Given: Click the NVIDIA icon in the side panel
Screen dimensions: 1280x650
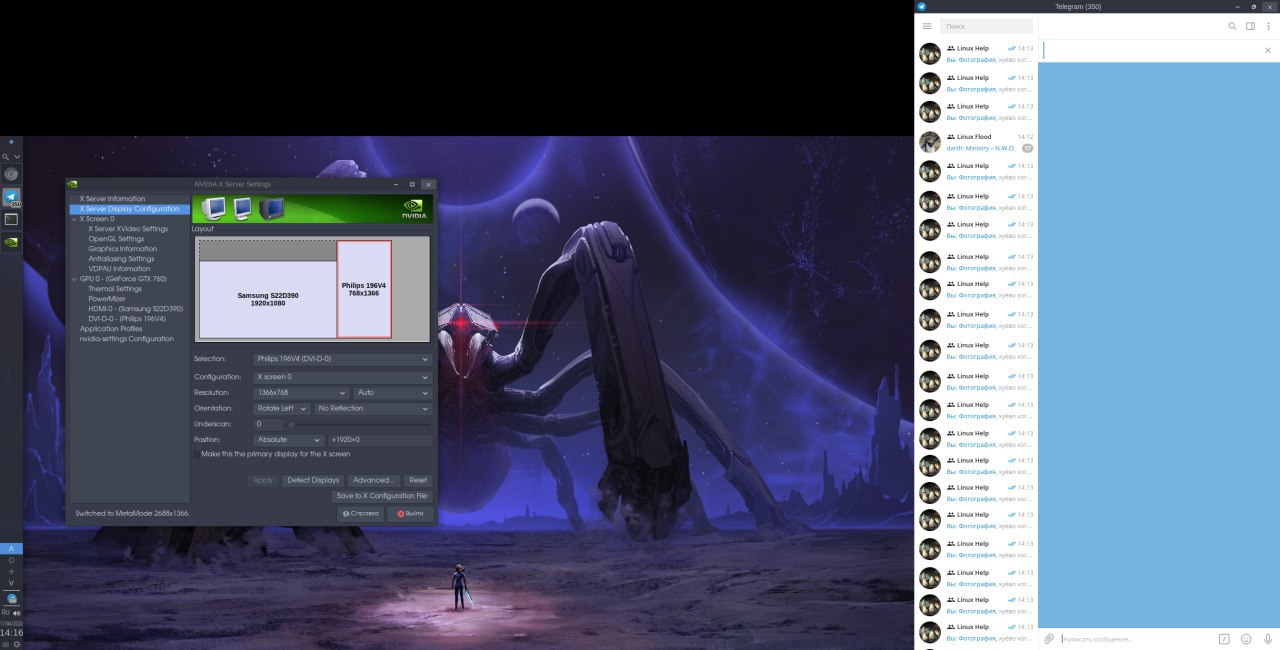Looking at the screenshot, I should pyautogui.click(x=11, y=241).
